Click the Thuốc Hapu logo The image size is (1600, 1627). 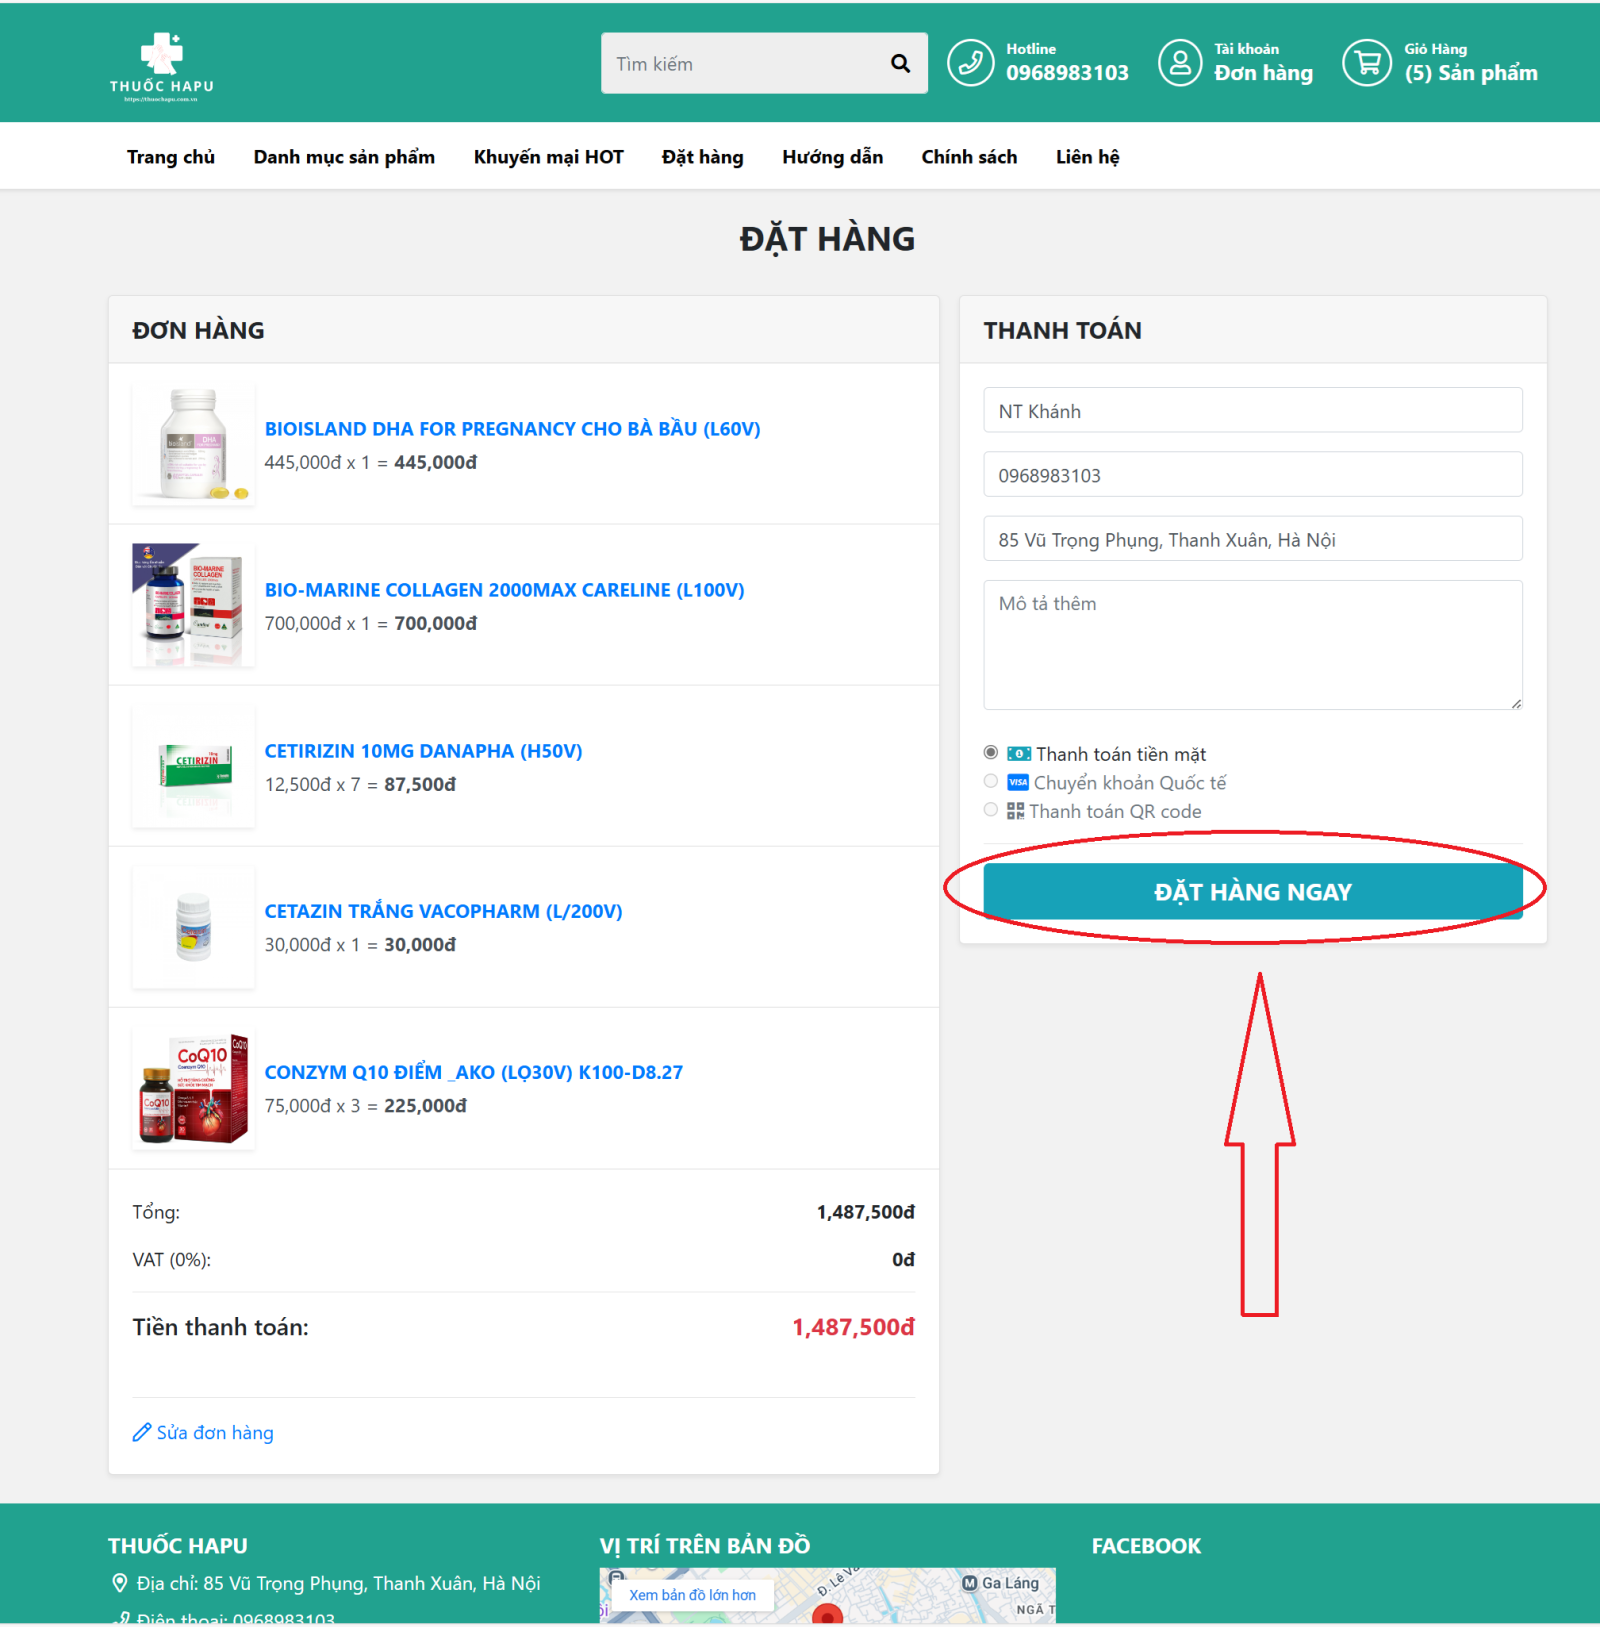[161, 67]
